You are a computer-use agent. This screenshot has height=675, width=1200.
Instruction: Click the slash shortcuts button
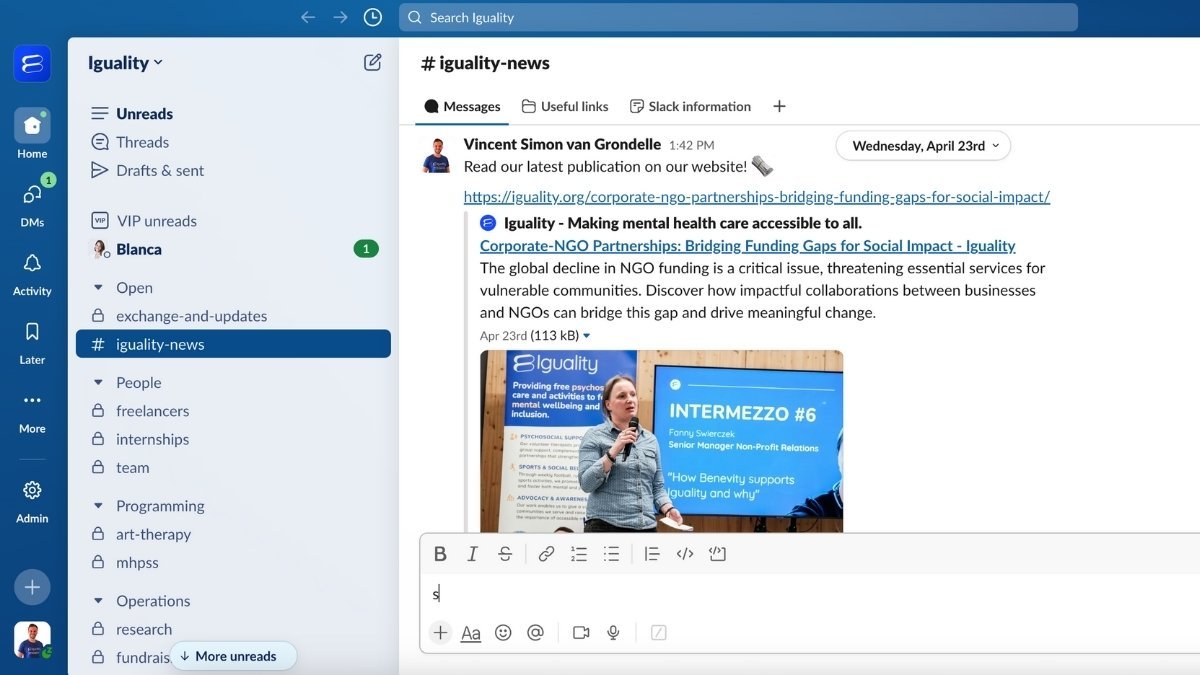pos(659,632)
